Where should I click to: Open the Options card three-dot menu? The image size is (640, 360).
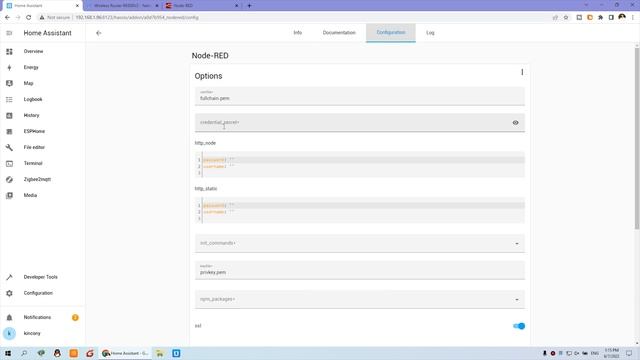click(522, 72)
